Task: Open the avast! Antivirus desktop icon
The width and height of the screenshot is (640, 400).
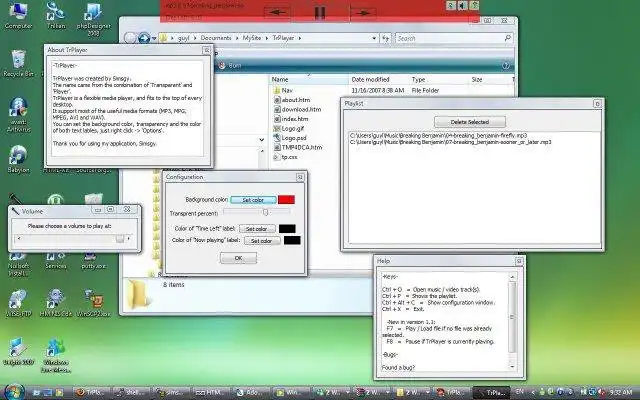Action: pyautogui.click(x=18, y=114)
